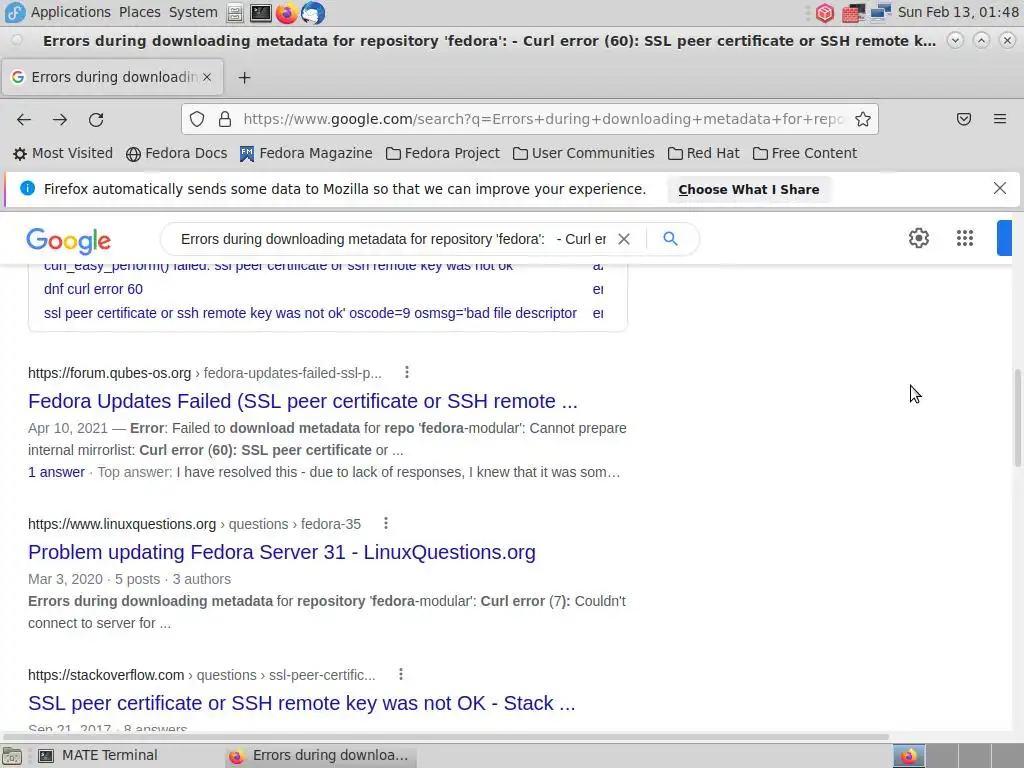Viewport: 1024px width, 768px height.
Task: Open options for linuxquestions result
Action: [x=386, y=523]
